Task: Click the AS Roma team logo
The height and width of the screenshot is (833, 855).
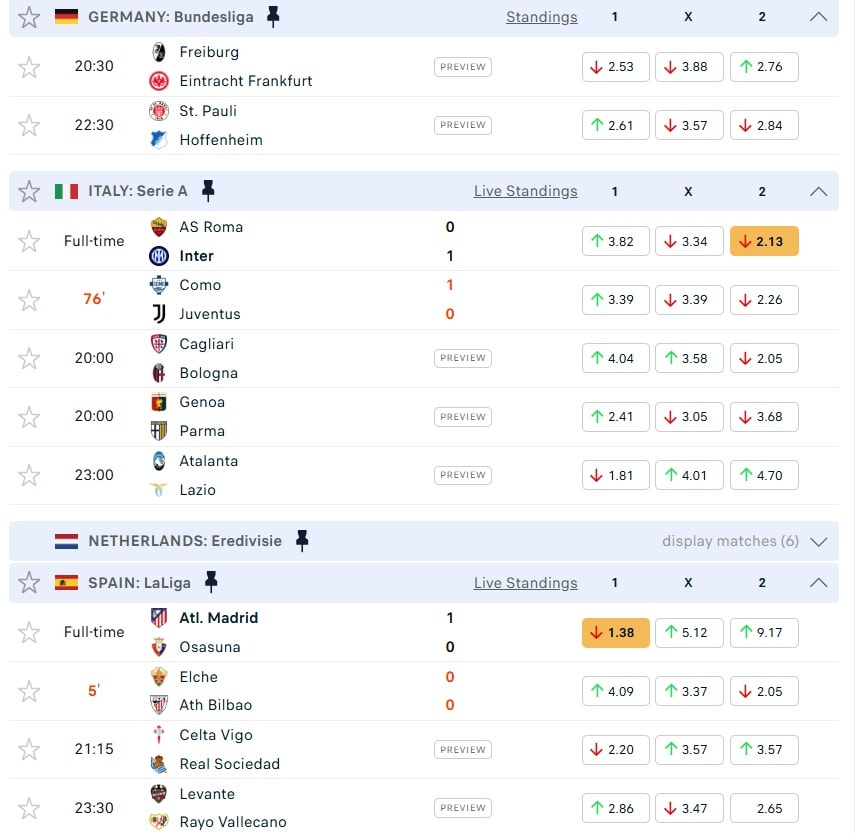Action: (159, 227)
